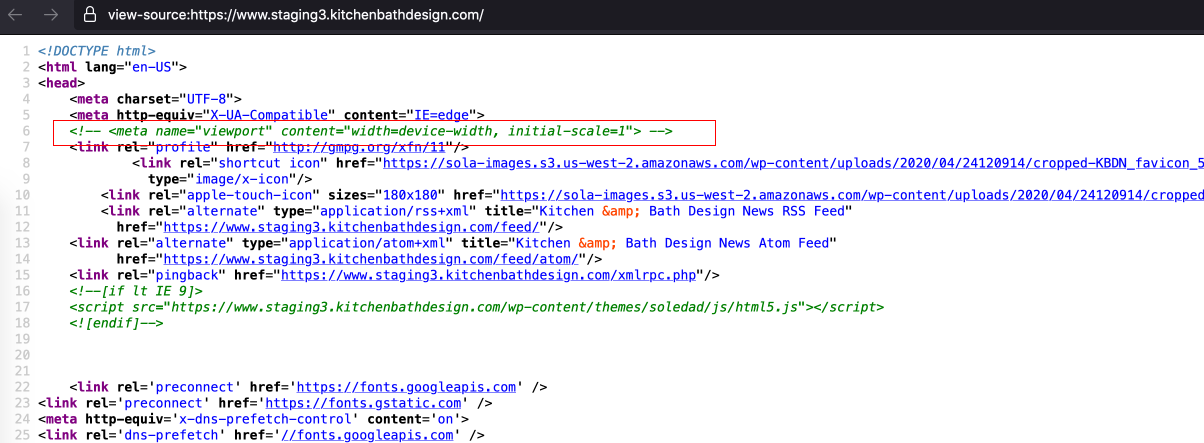Click the meta charset="UTF-8" line
Image resolution: width=1204 pixels, height=443 pixels.
click(156, 99)
